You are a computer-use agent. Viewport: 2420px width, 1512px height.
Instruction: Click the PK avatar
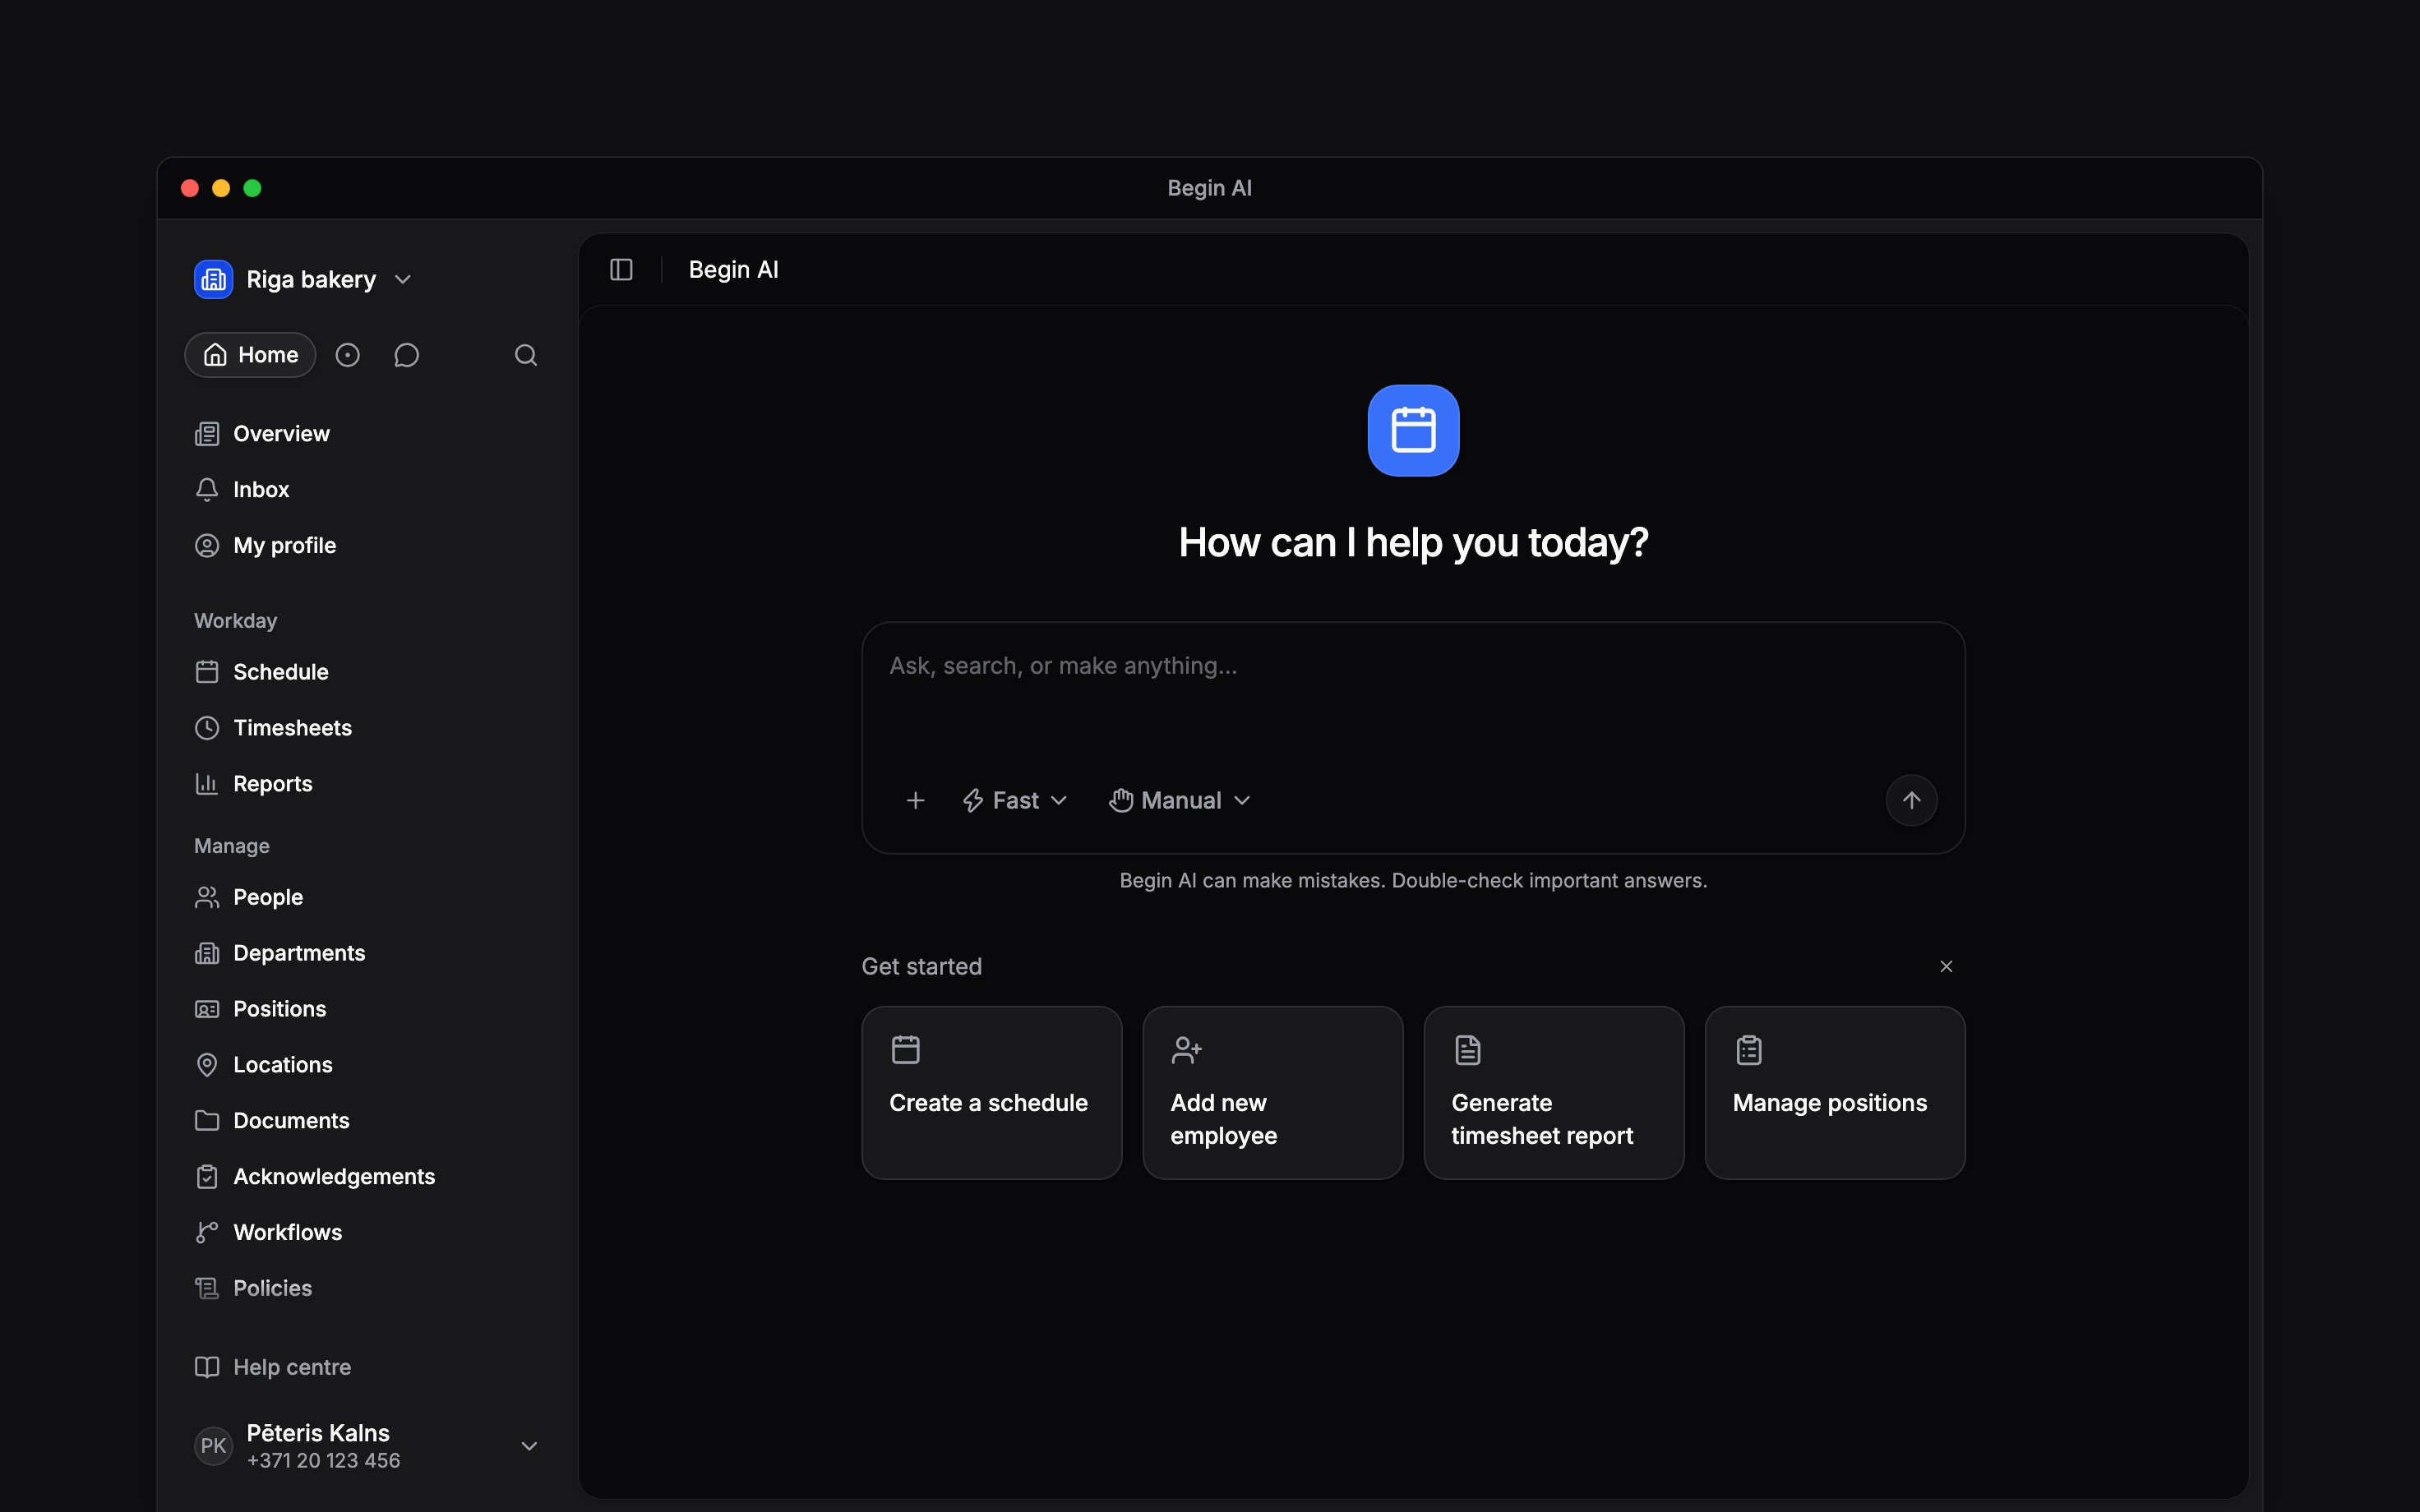[213, 1446]
